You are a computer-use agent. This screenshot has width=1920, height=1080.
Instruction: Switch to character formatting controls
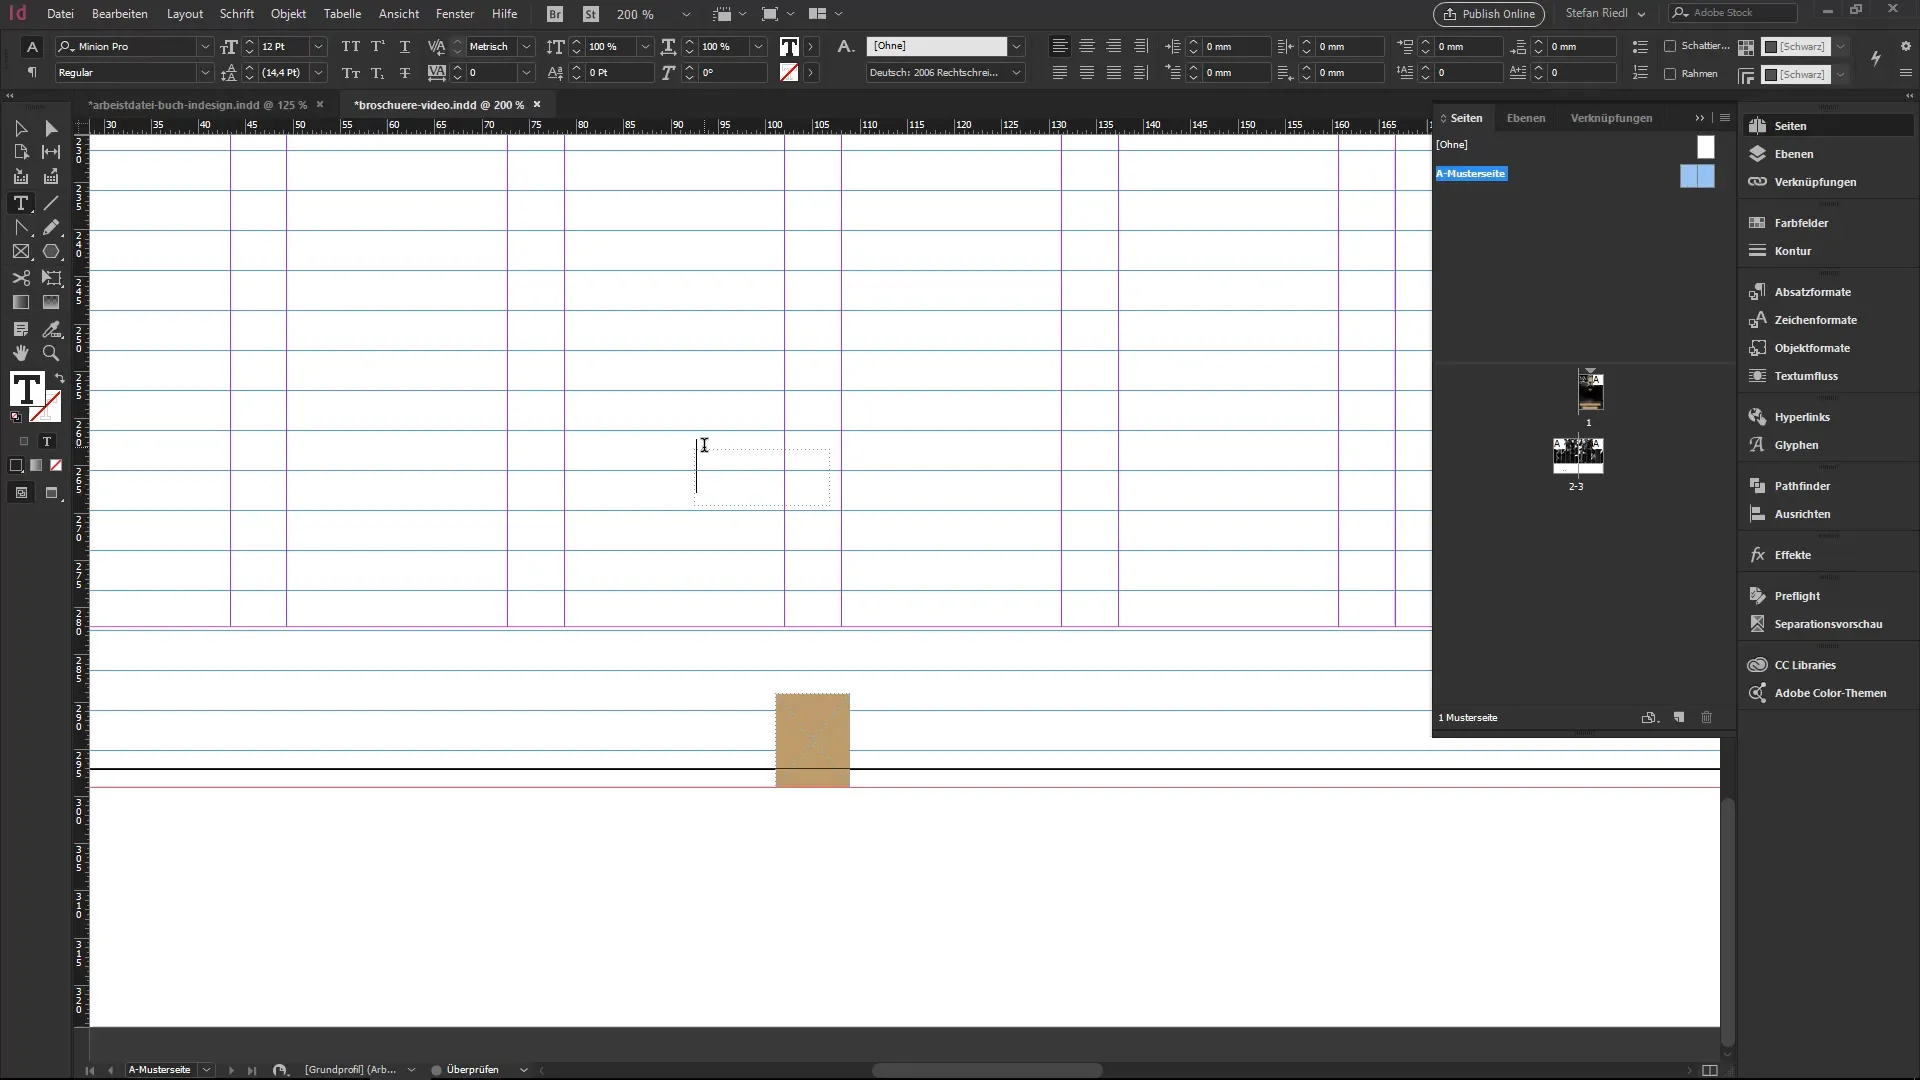[32, 47]
